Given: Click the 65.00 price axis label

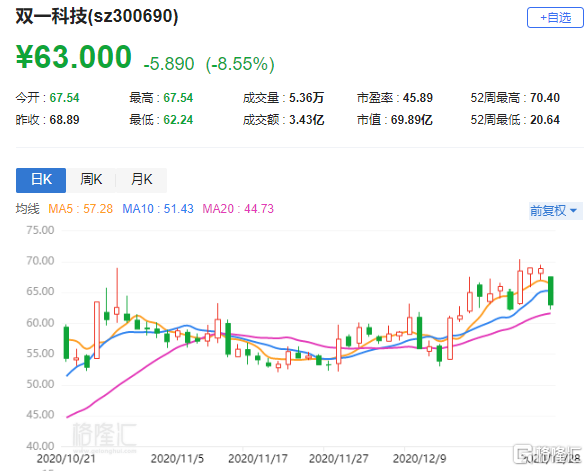Looking at the screenshot, I should pyautogui.click(x=40, y=291).
